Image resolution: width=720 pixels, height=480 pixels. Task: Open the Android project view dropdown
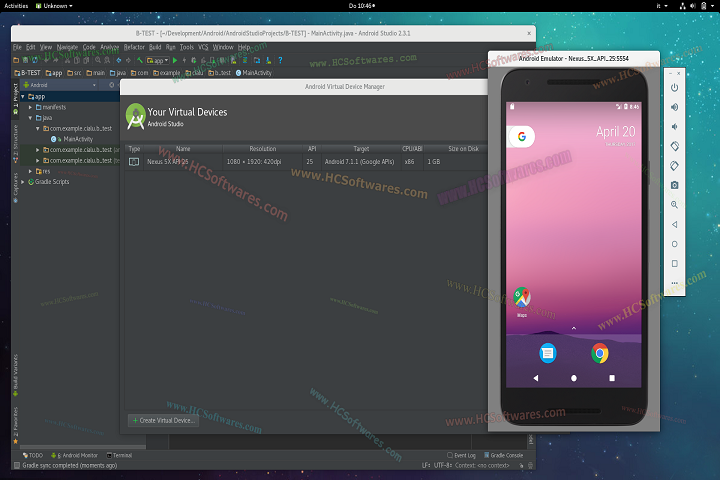[x=60, y=85]
